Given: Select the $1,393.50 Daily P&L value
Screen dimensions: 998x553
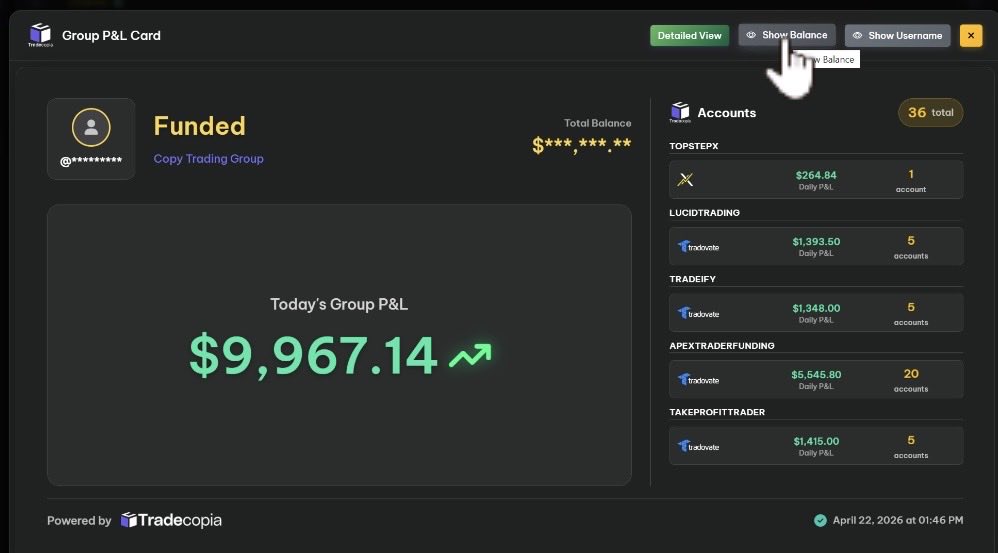Looking at the screenshot, I should click(816, 242).
